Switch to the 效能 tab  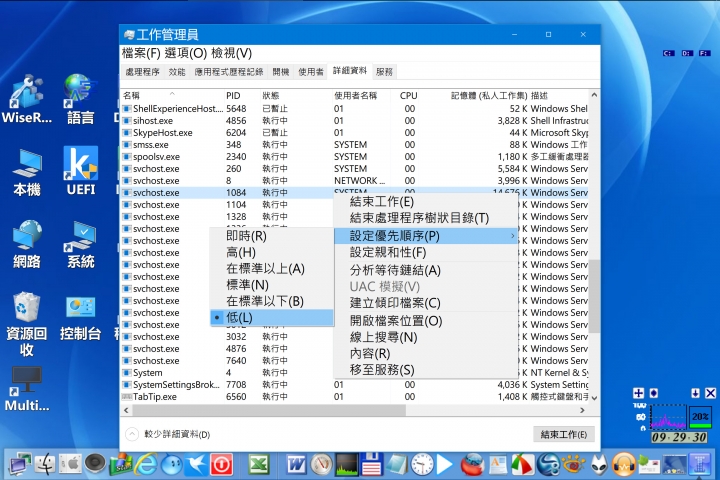click(177, 72)
